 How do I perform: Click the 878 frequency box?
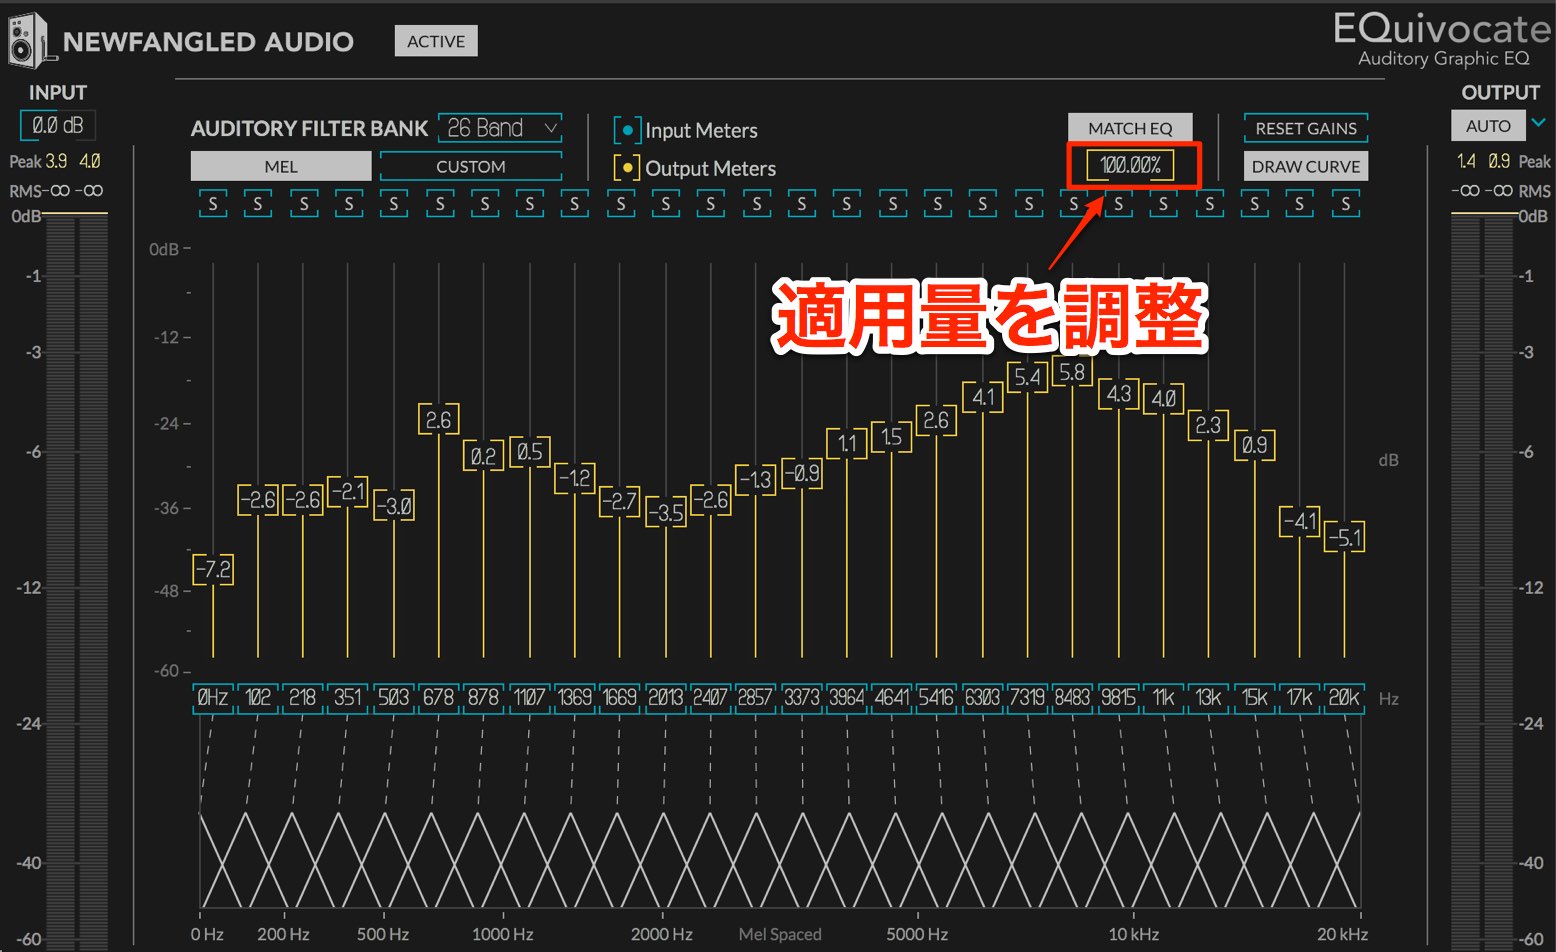484,698
